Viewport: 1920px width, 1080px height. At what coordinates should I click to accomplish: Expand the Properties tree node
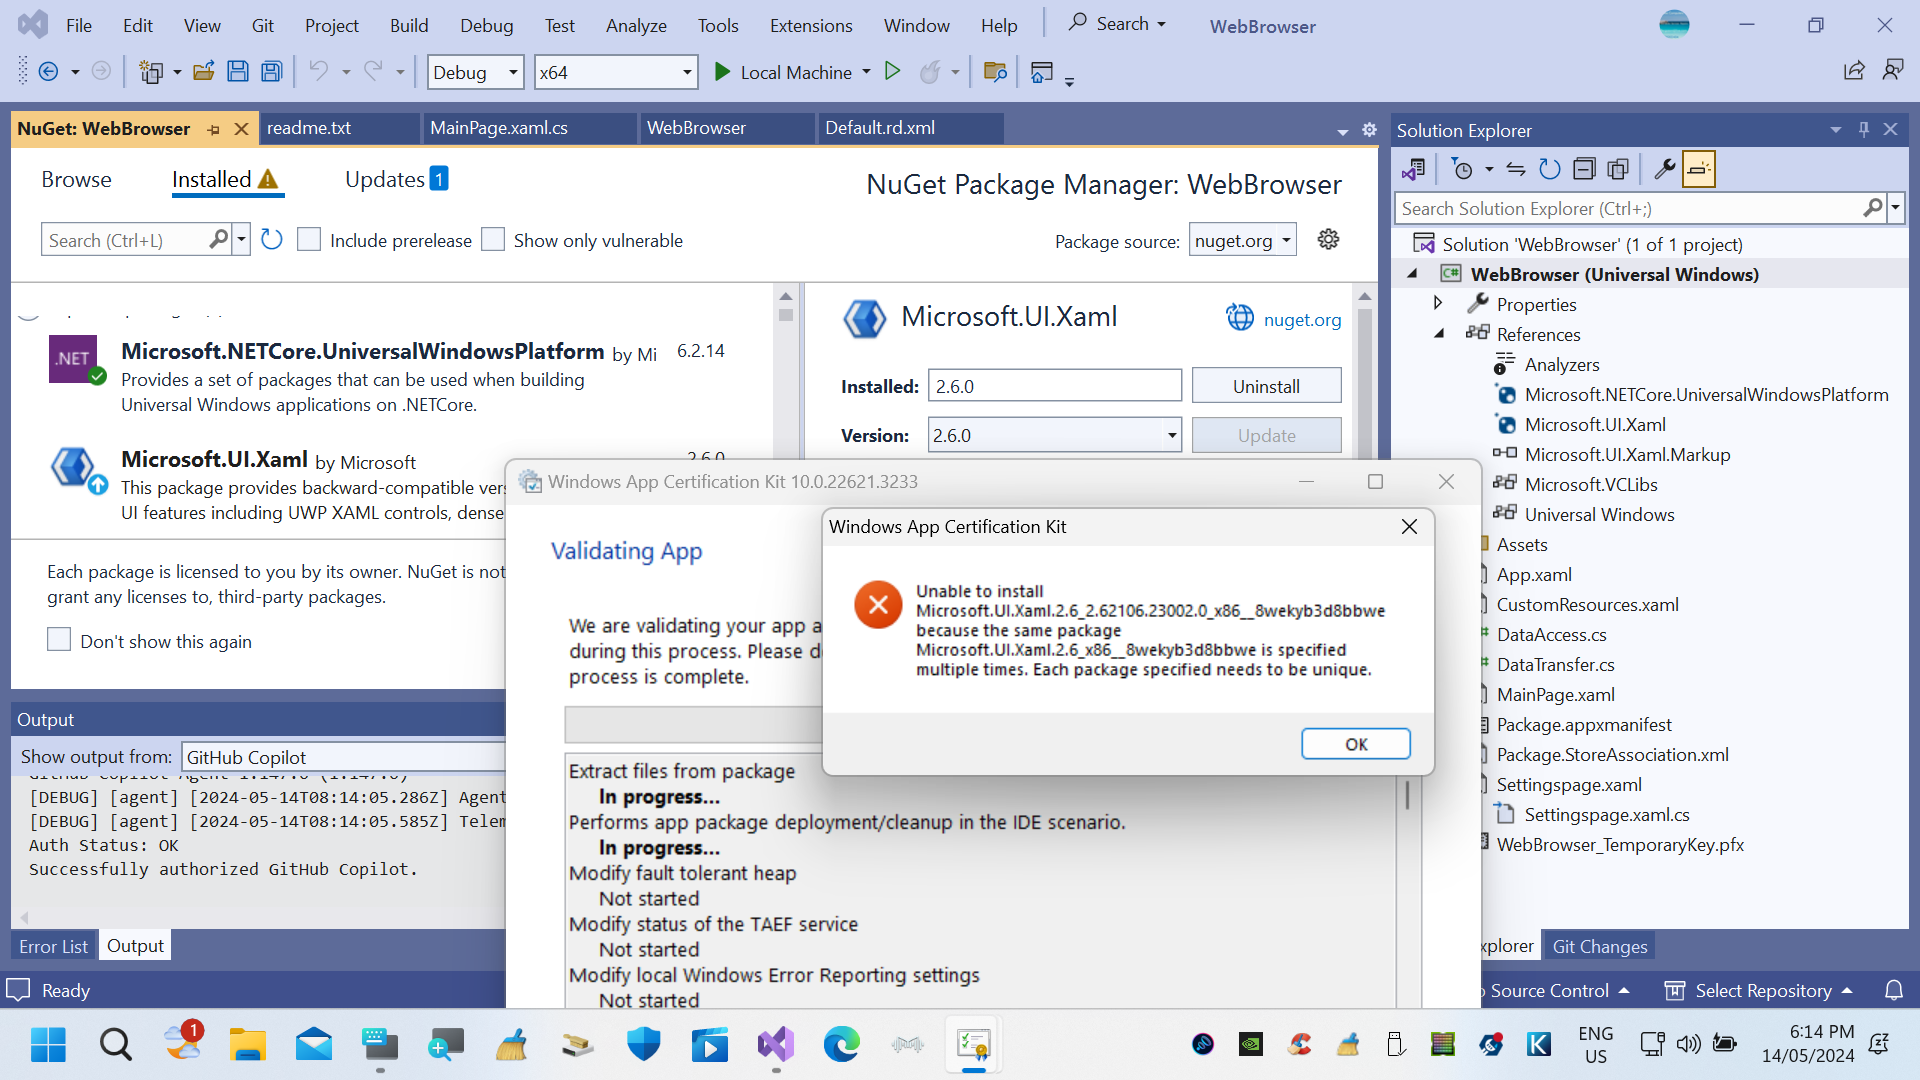1439,303
